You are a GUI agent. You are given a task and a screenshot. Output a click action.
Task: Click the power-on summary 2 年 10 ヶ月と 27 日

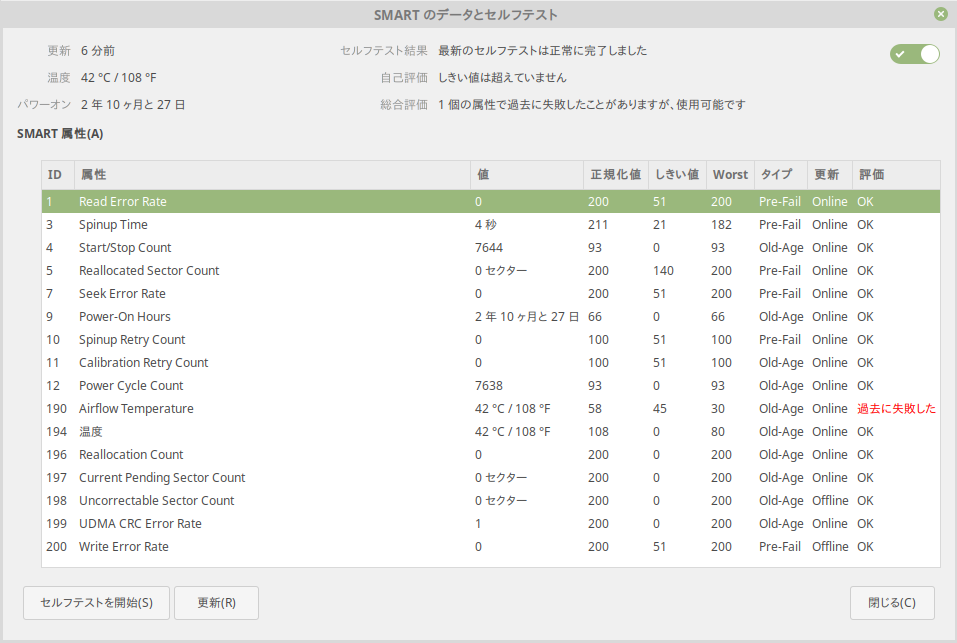tap(133, 105)
